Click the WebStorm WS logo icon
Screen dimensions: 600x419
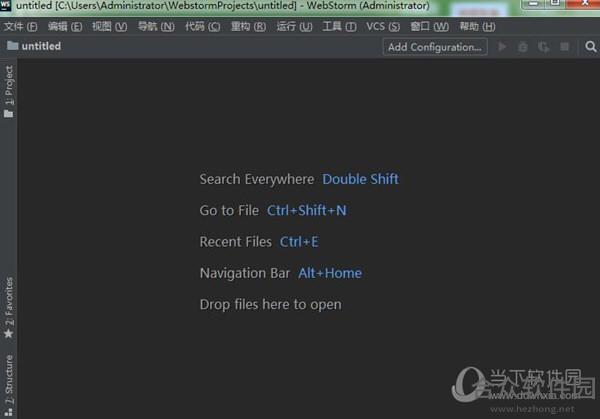click(5, 5)
